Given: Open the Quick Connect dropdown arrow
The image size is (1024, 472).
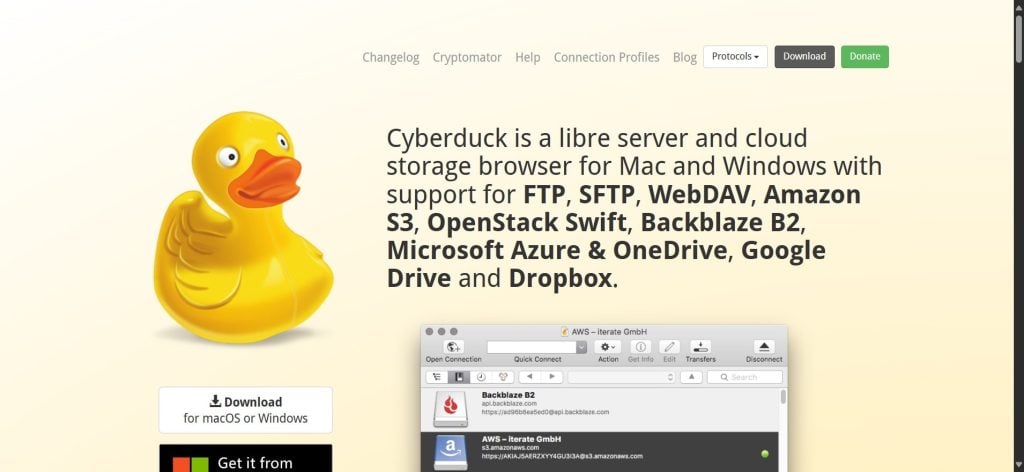Looking at the screenshot, I should pos(581,347).
